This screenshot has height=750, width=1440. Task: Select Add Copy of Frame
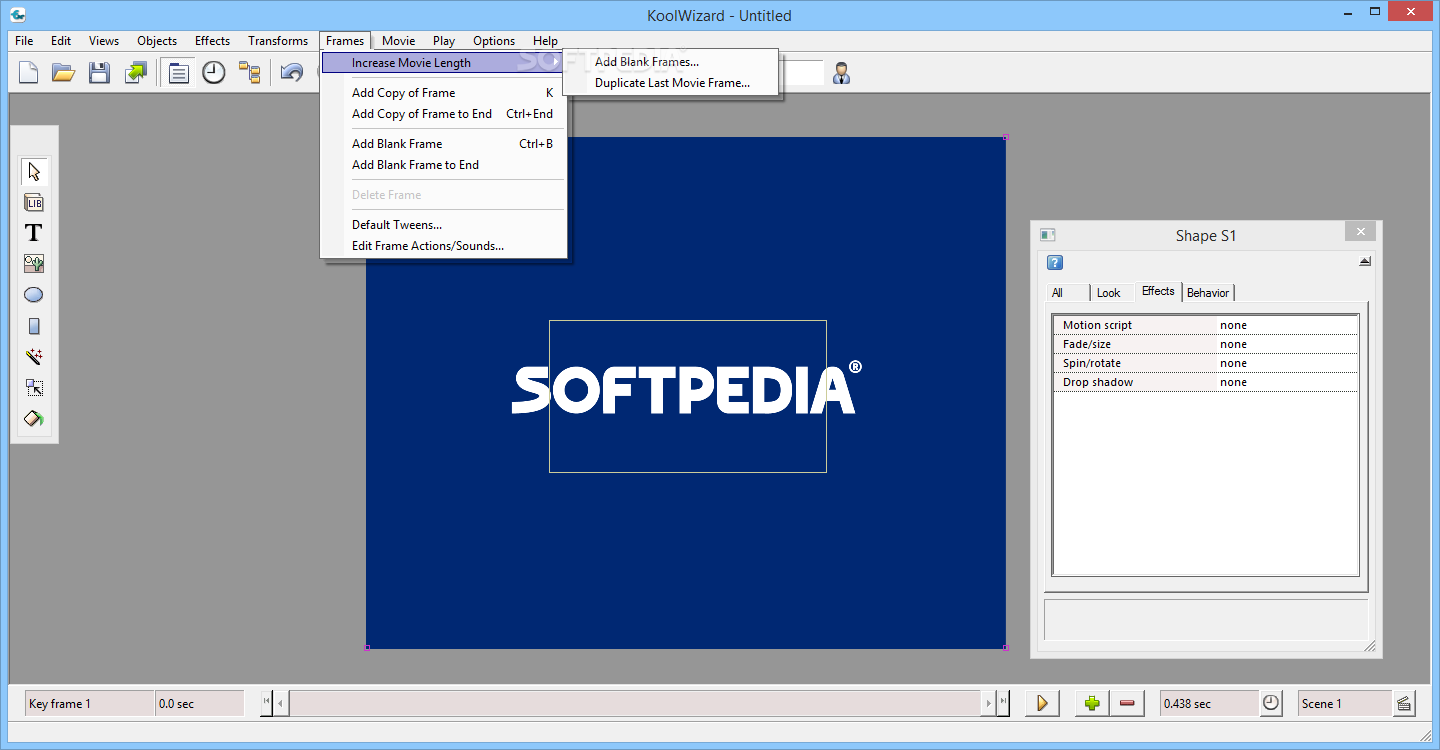(x=443, y=93)
